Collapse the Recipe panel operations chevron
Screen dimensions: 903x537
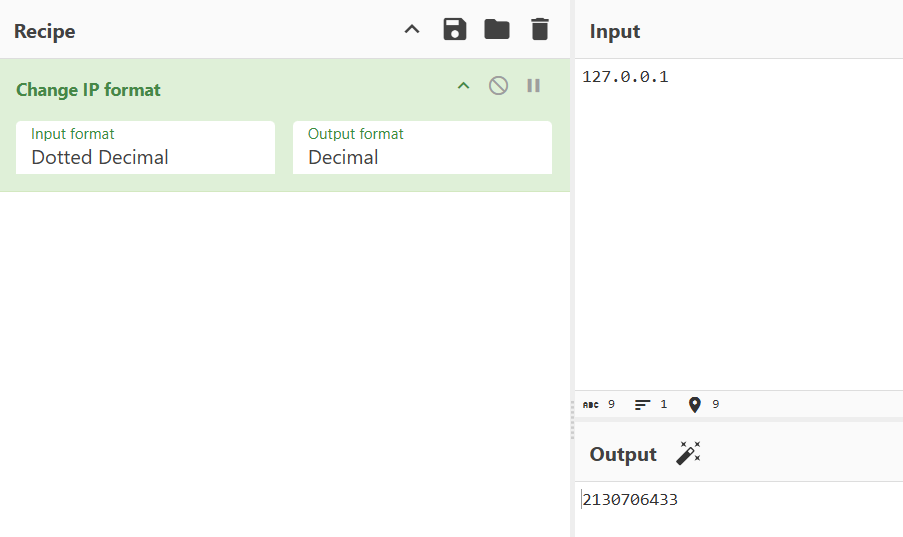412,29
